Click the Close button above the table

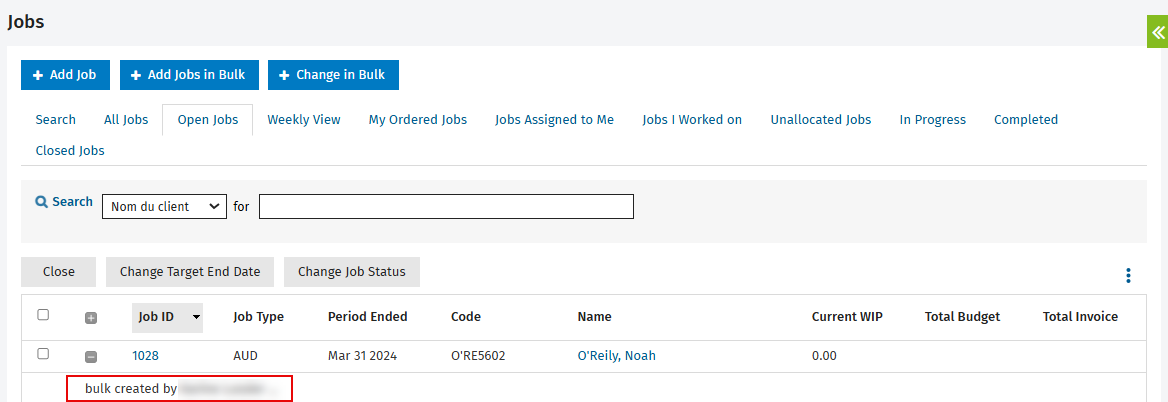tap(59, 272)
